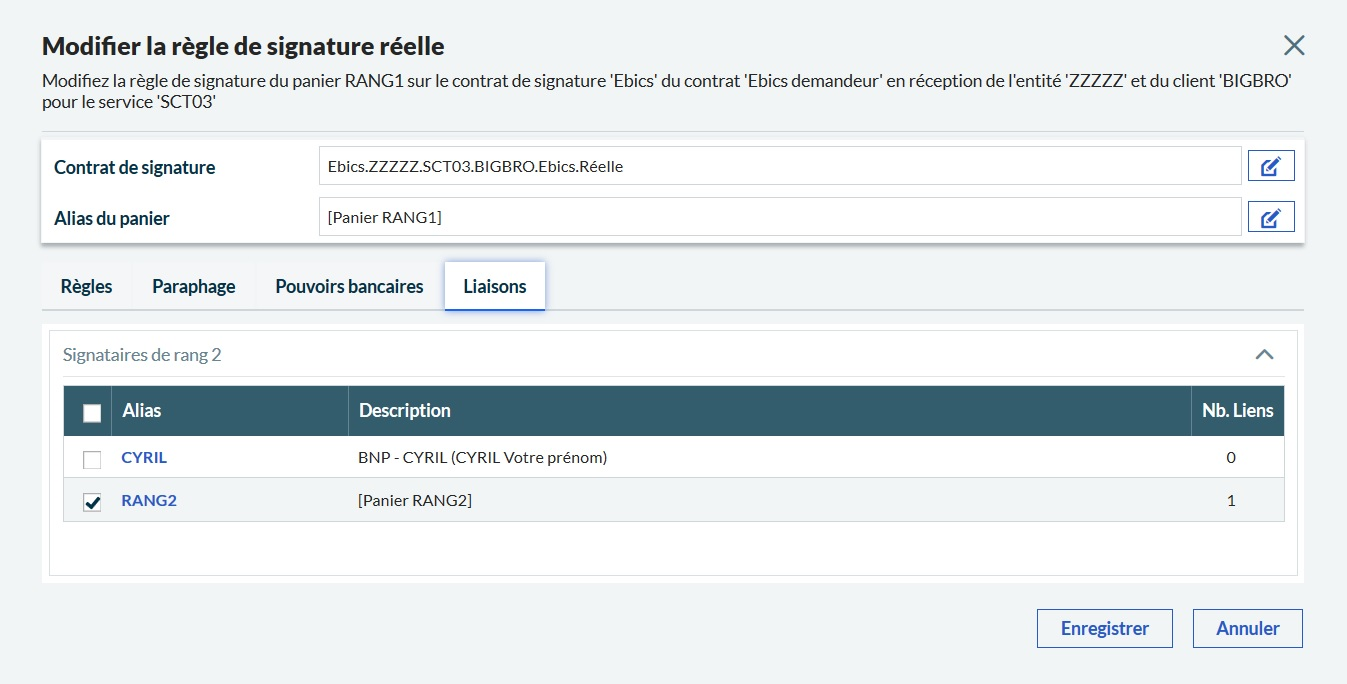Click the Annuler button
This screenshot has height=684, width=1347.
1247,629
